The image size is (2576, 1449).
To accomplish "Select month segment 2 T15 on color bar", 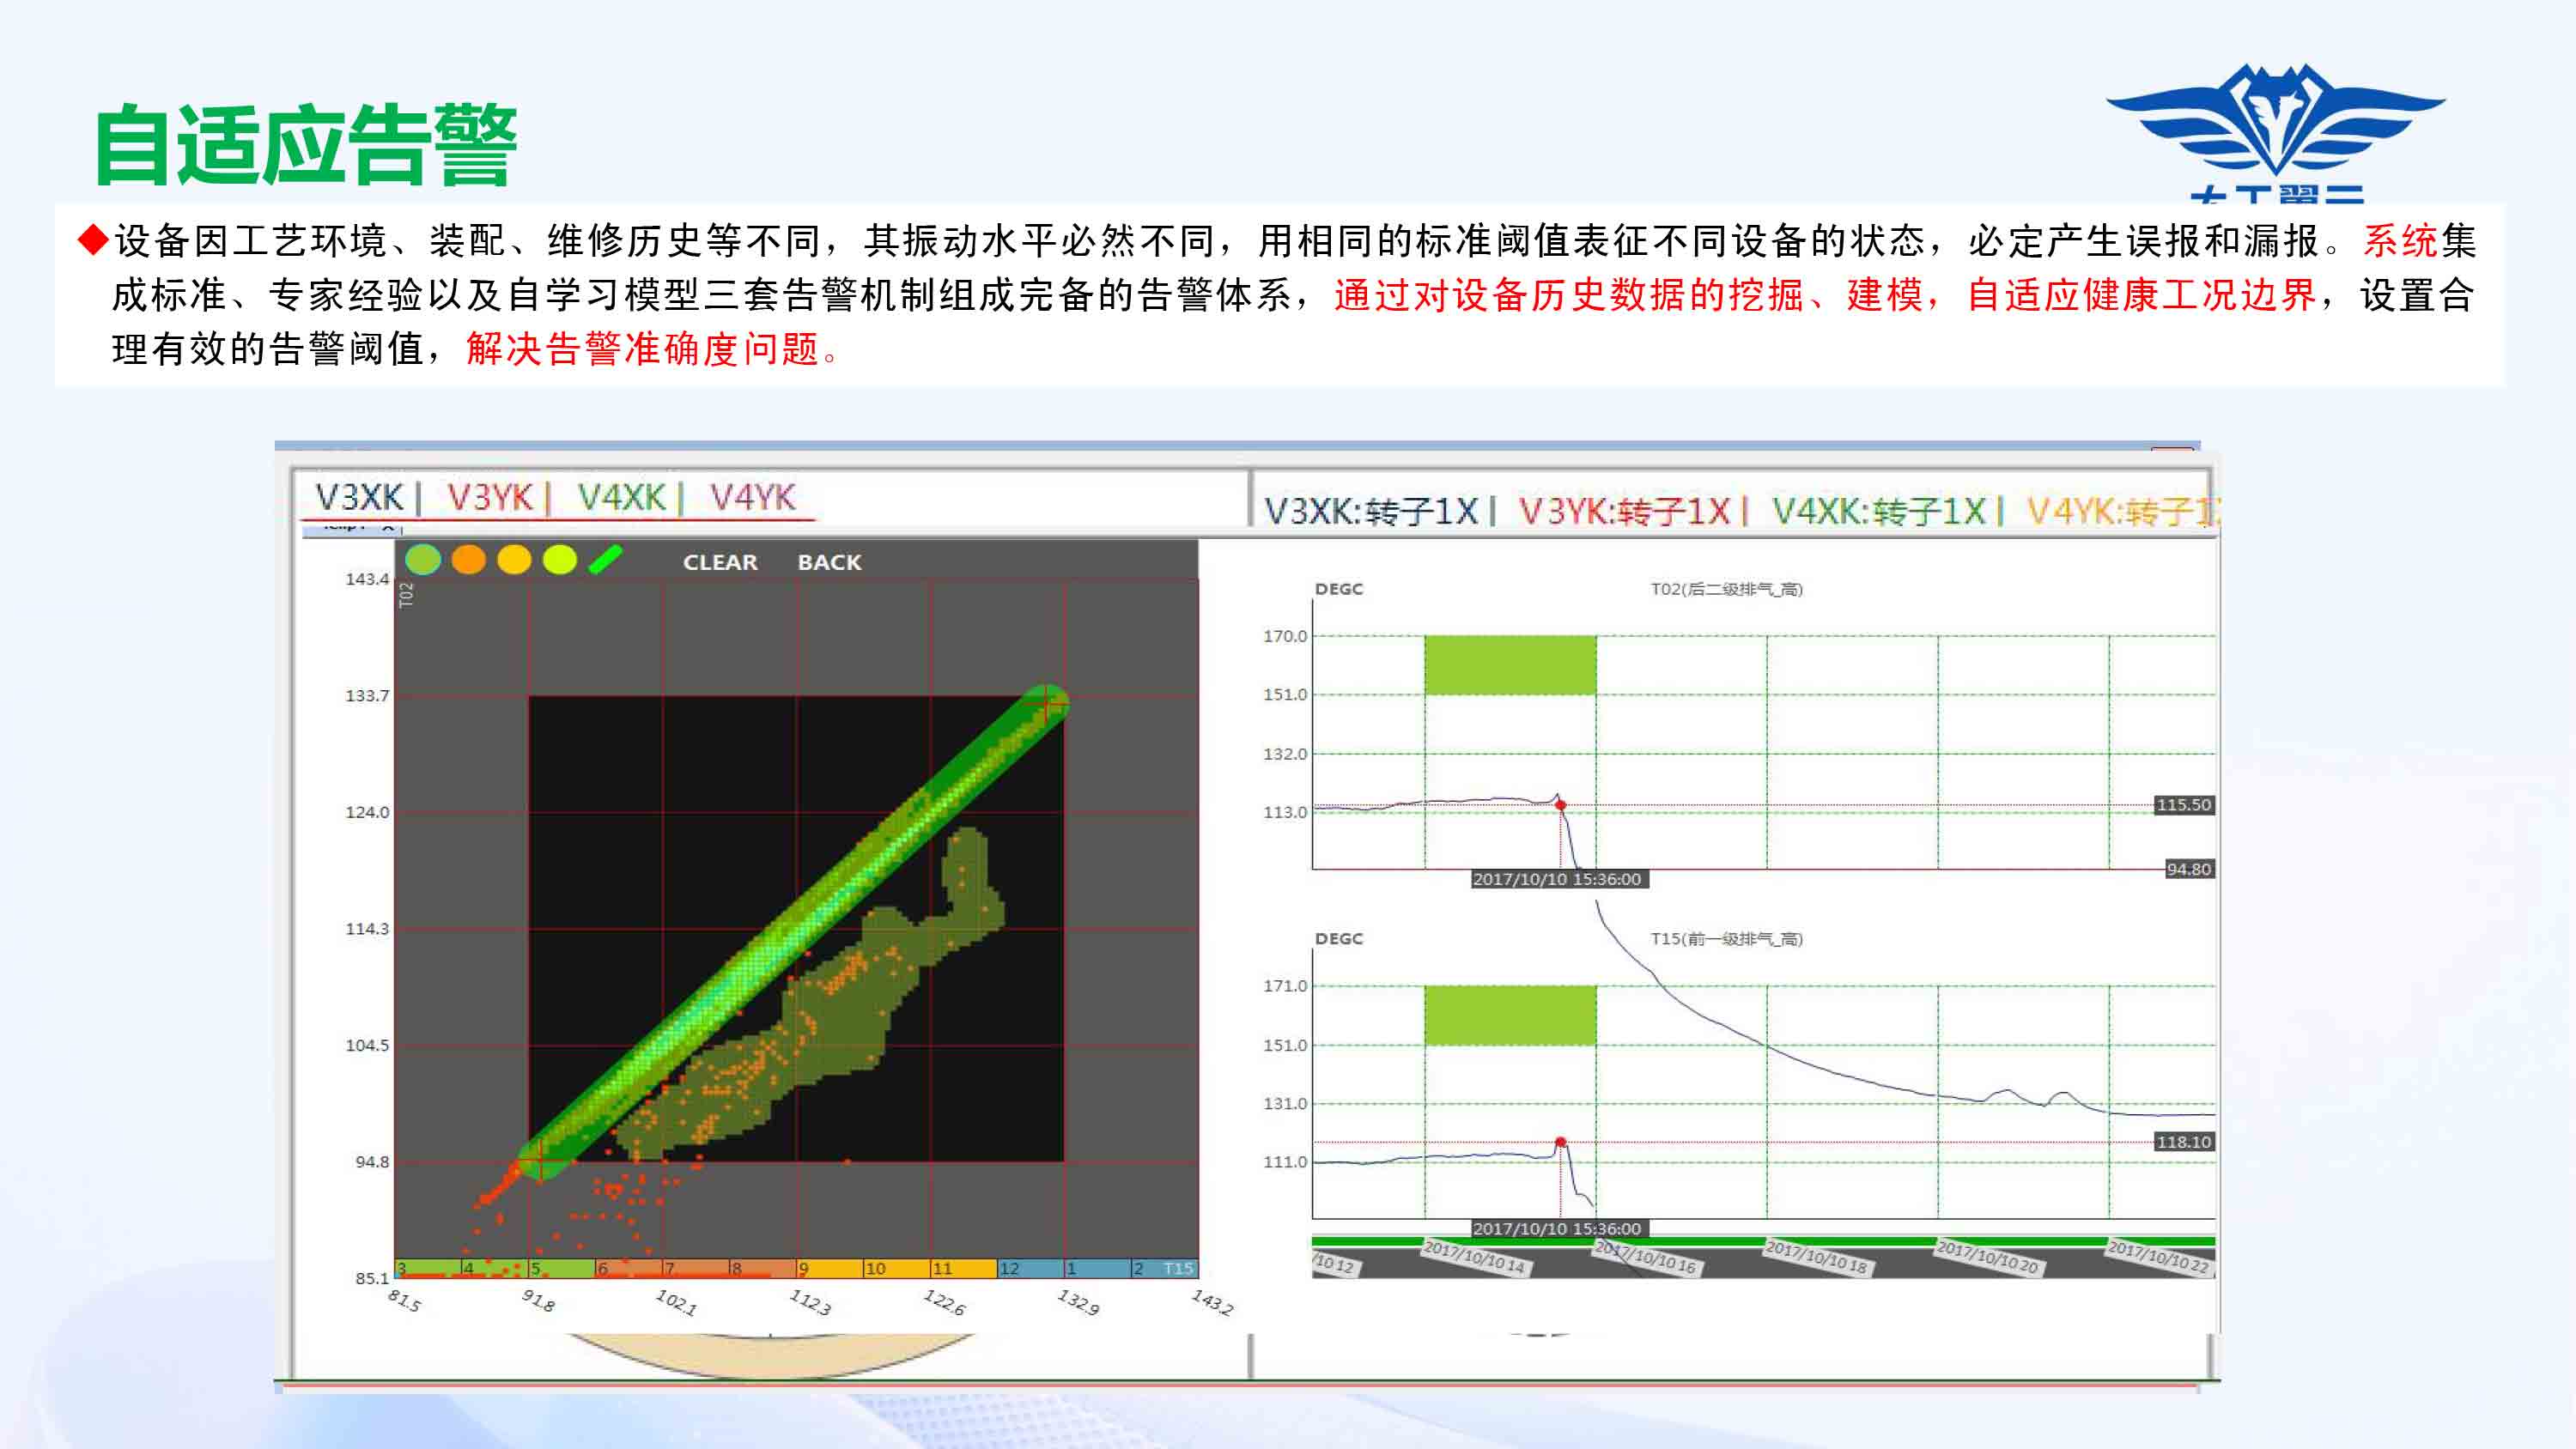I will 1165,1268.
